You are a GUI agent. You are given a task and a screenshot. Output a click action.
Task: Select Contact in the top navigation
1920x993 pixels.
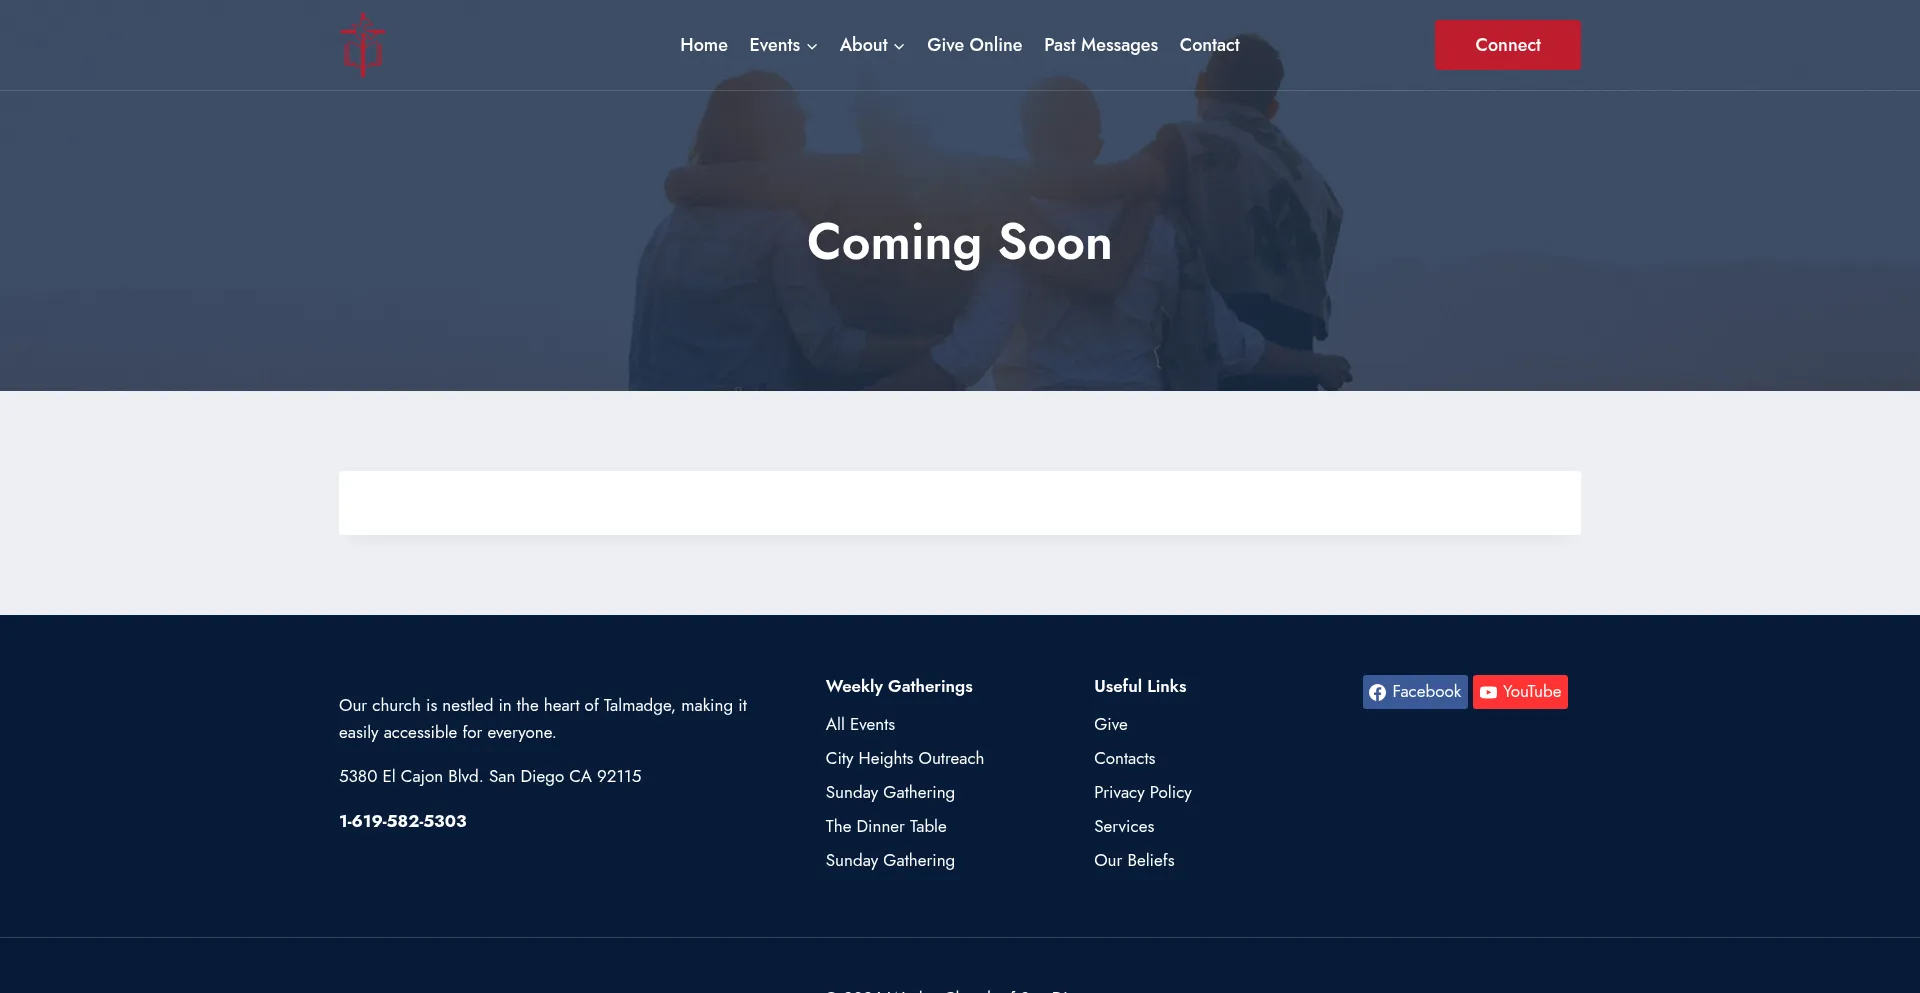1209,45
